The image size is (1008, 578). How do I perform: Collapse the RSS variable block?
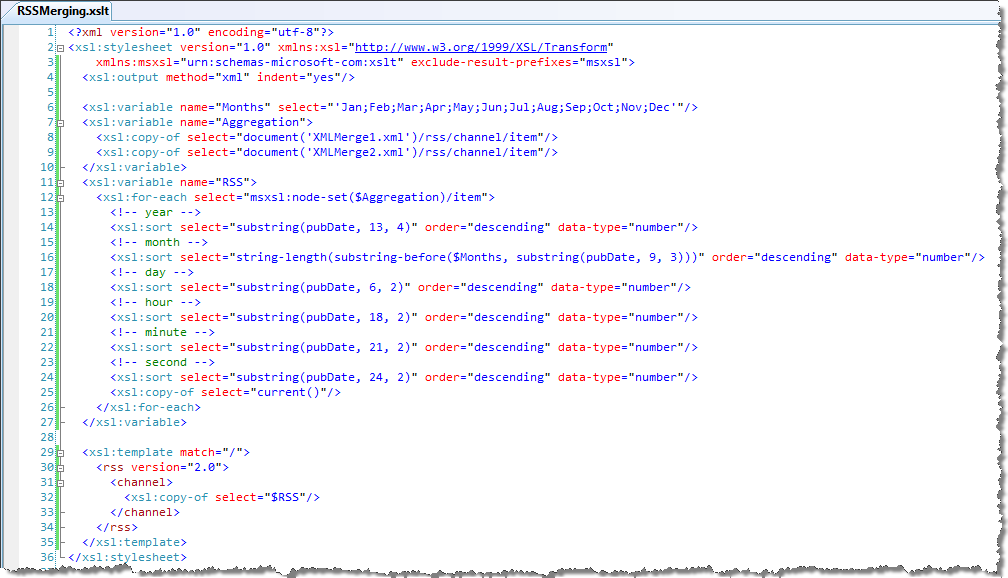[60, 183]
